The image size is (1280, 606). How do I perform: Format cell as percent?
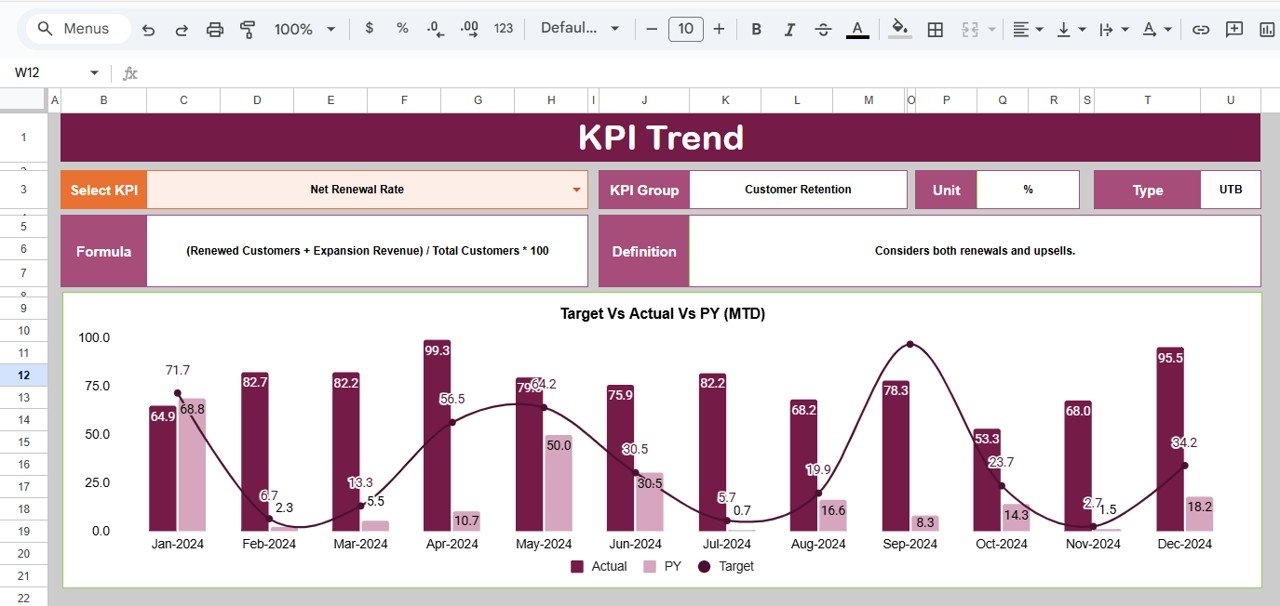coord(402,29)
